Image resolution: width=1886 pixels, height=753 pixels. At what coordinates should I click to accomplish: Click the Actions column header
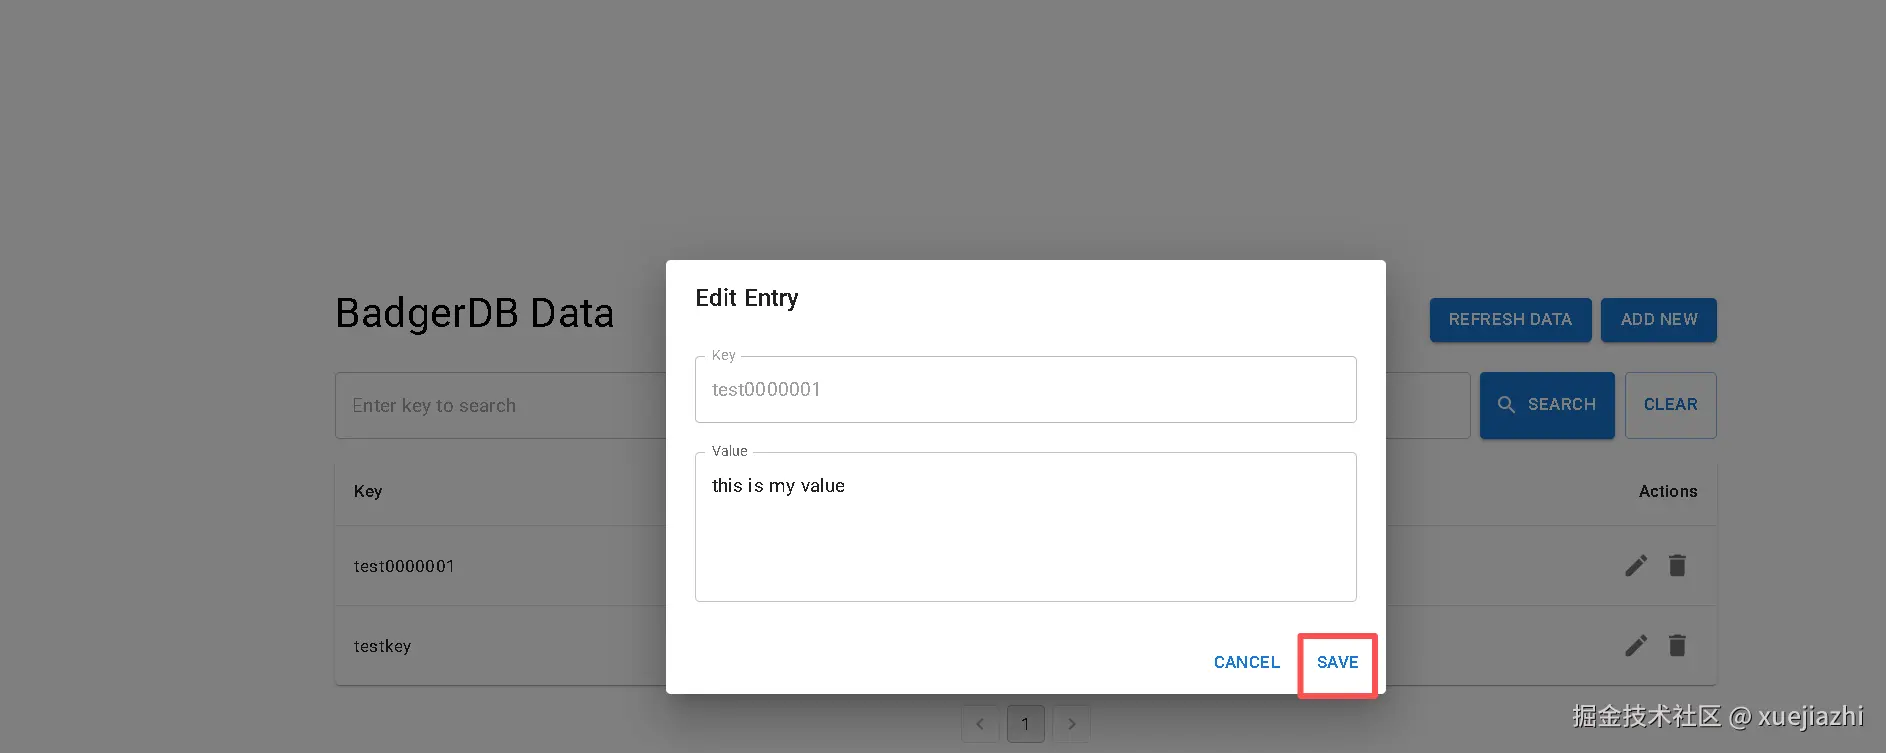pyautogui.click(x=1667, y=491)
